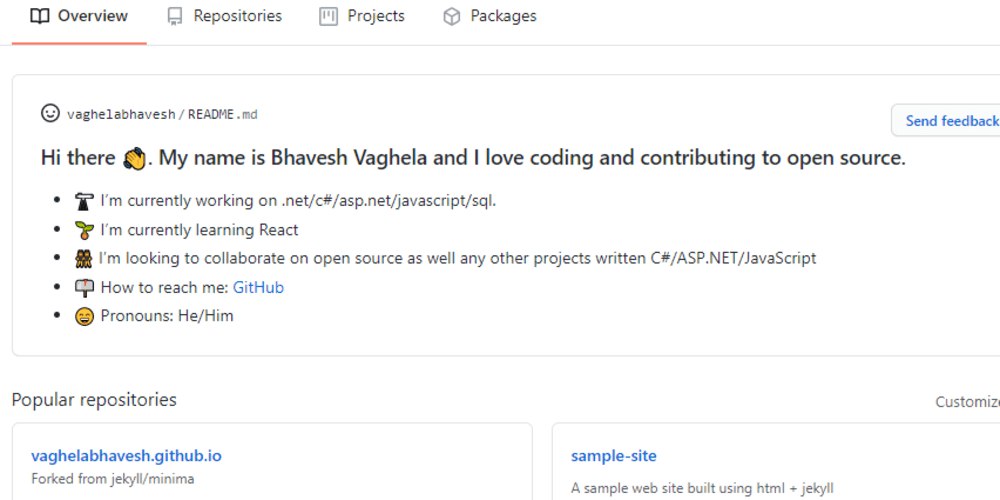Click the smiley icon beside README path

coord(50,114)
